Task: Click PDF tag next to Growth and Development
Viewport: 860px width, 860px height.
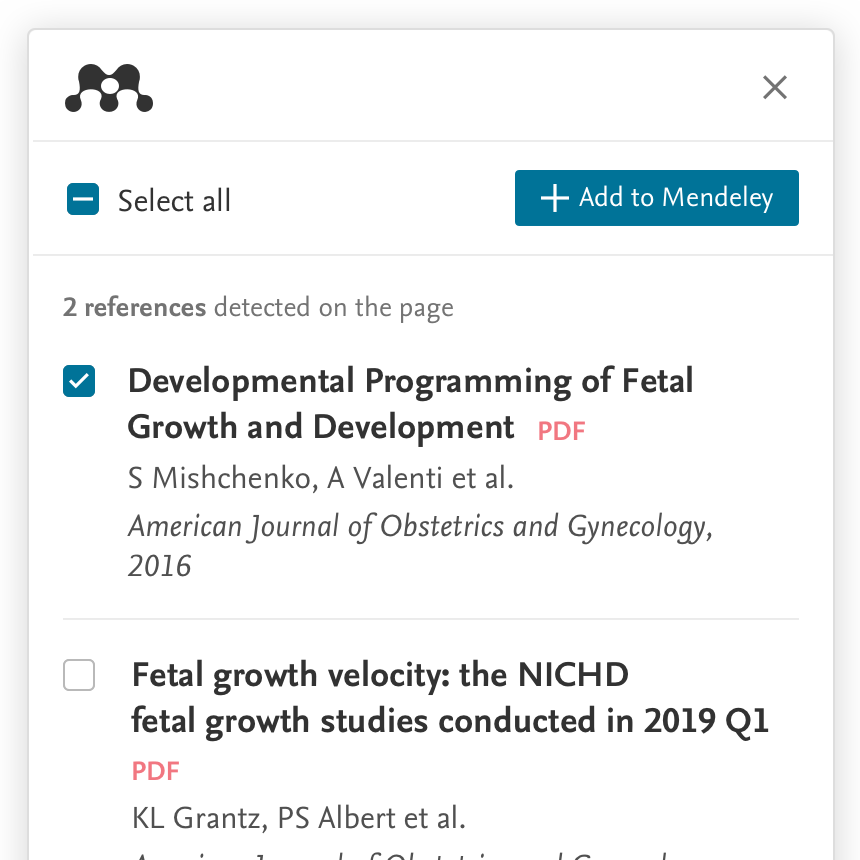Action: click(561, 431)
